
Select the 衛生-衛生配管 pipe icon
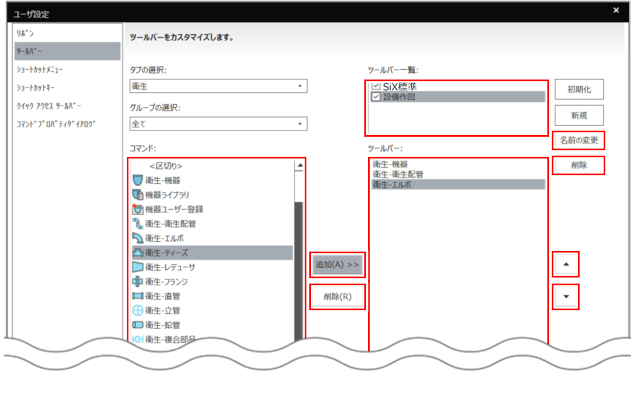point(138,224)
